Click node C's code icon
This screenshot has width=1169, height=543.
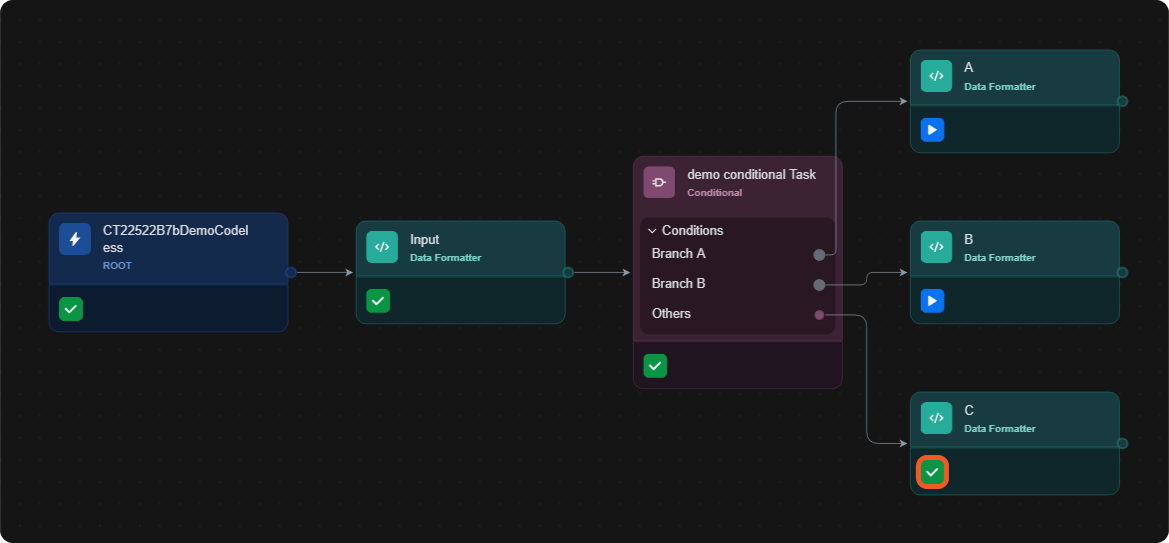[x=936, y=418]
